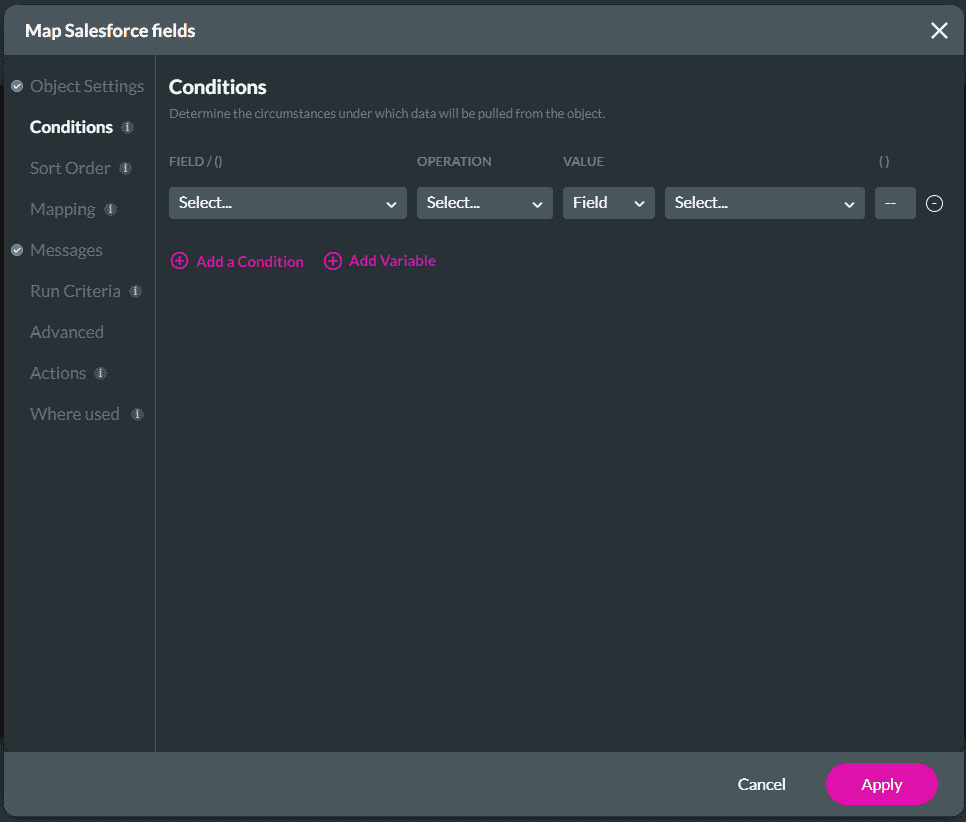This screenshot has height=822, width=966.
Task: Switch to the Advanced section
Action: click(x=66, y=332)
